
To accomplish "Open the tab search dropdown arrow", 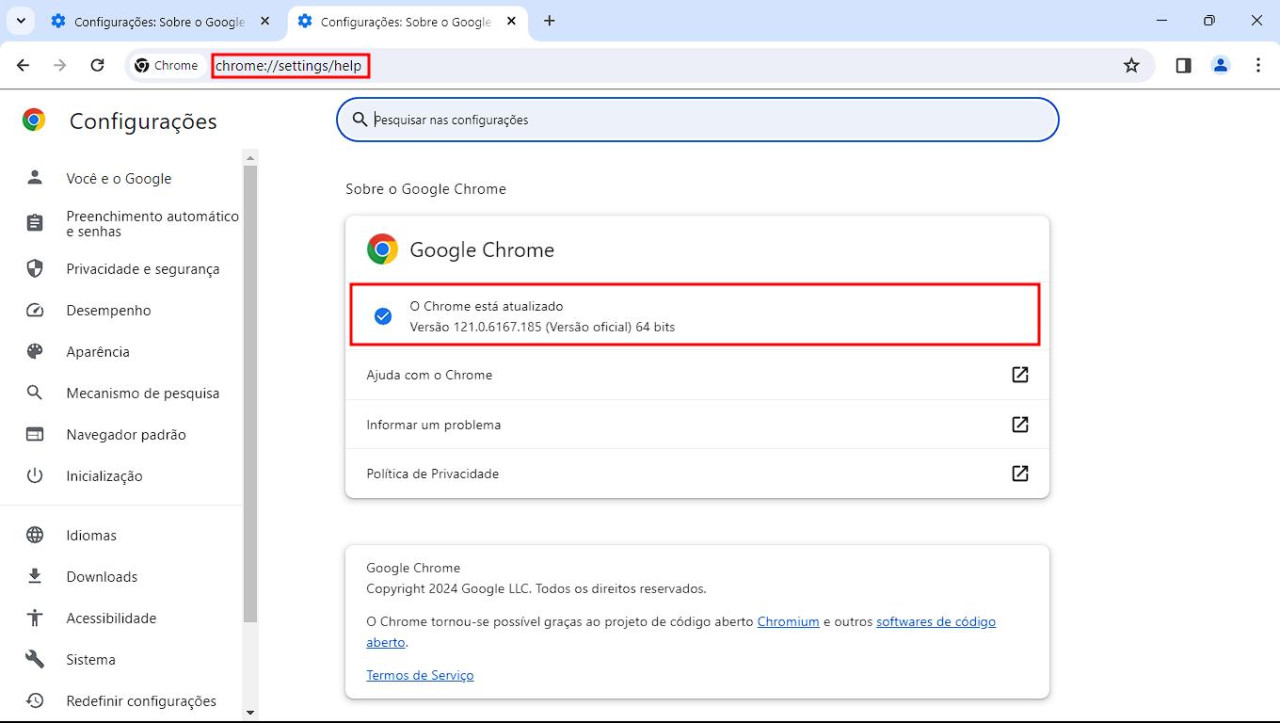I will (20, 21).
